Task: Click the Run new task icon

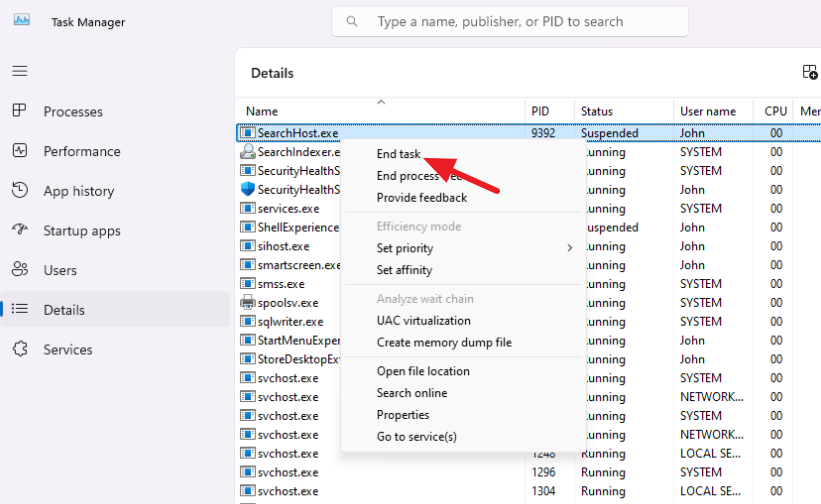Action: point(810,72)
